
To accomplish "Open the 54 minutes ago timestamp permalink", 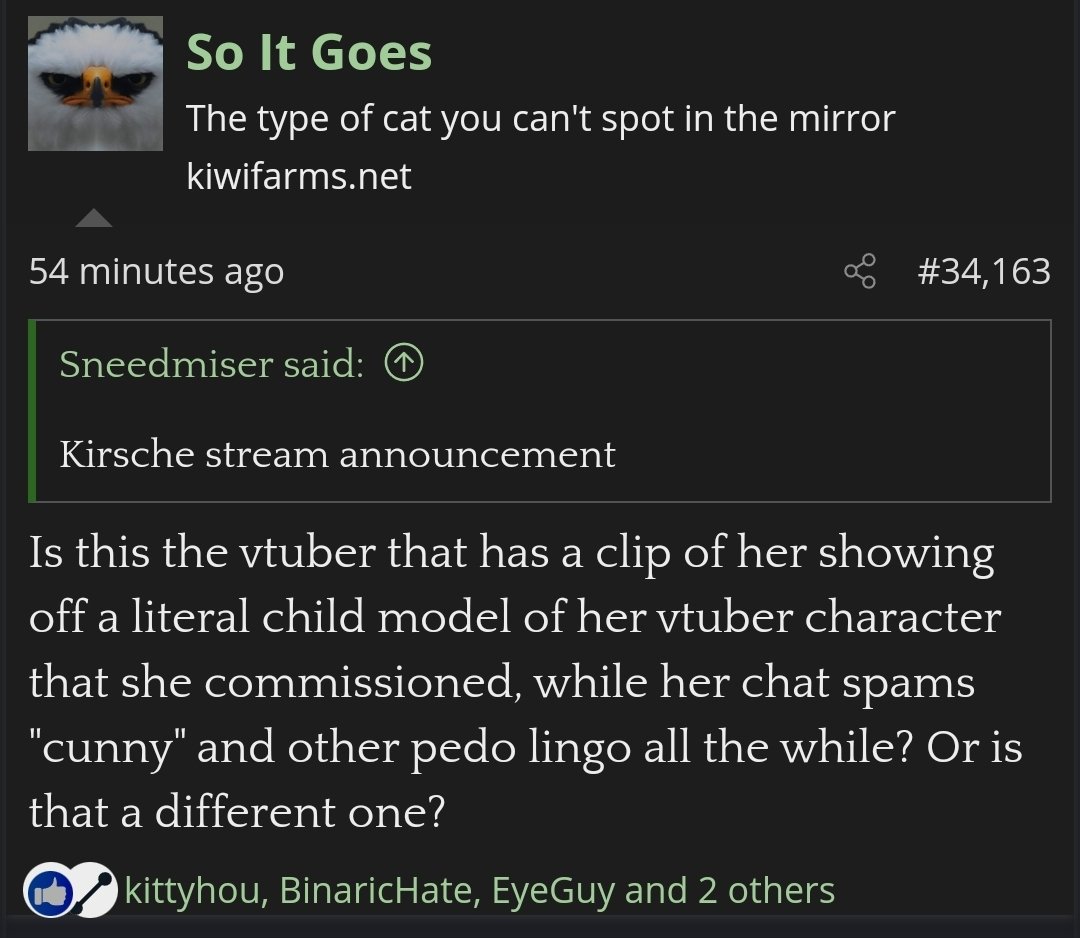I will coord(156,271).
